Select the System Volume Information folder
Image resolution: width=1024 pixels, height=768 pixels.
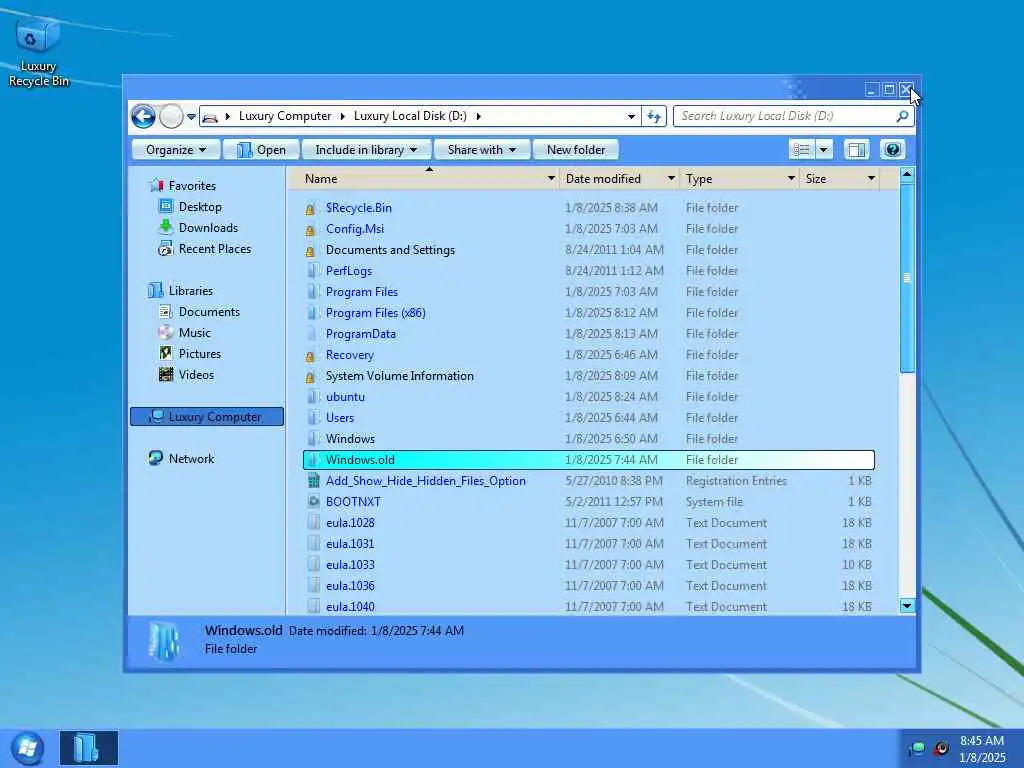(399, 376)
